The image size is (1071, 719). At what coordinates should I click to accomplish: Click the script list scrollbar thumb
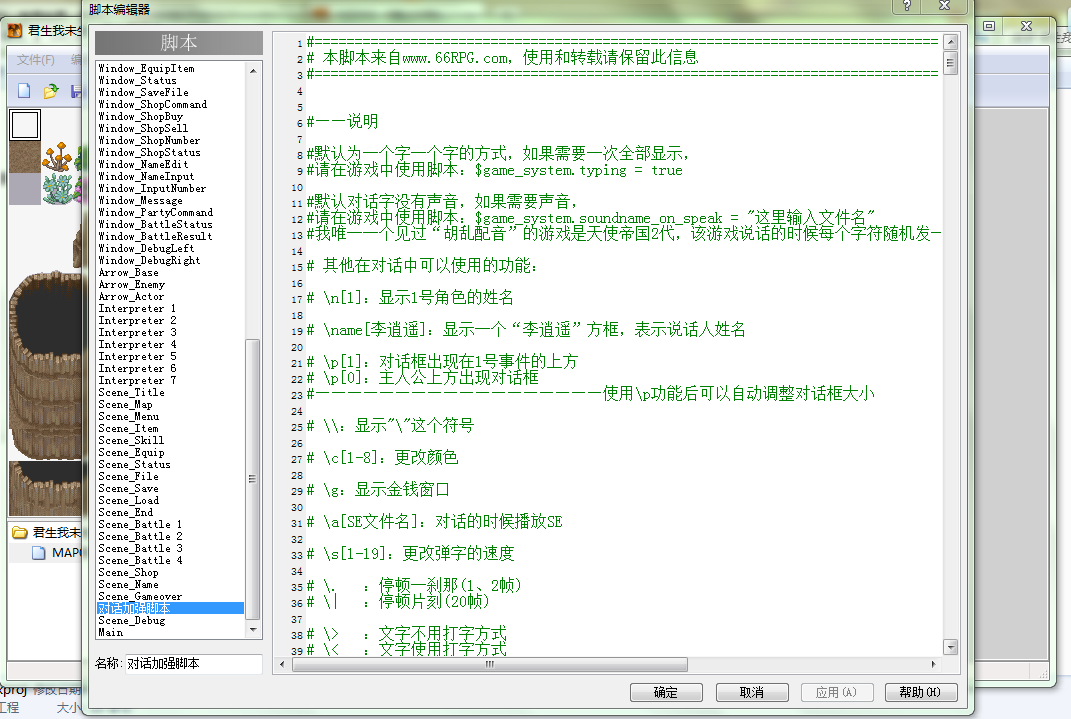click(253, 479)
